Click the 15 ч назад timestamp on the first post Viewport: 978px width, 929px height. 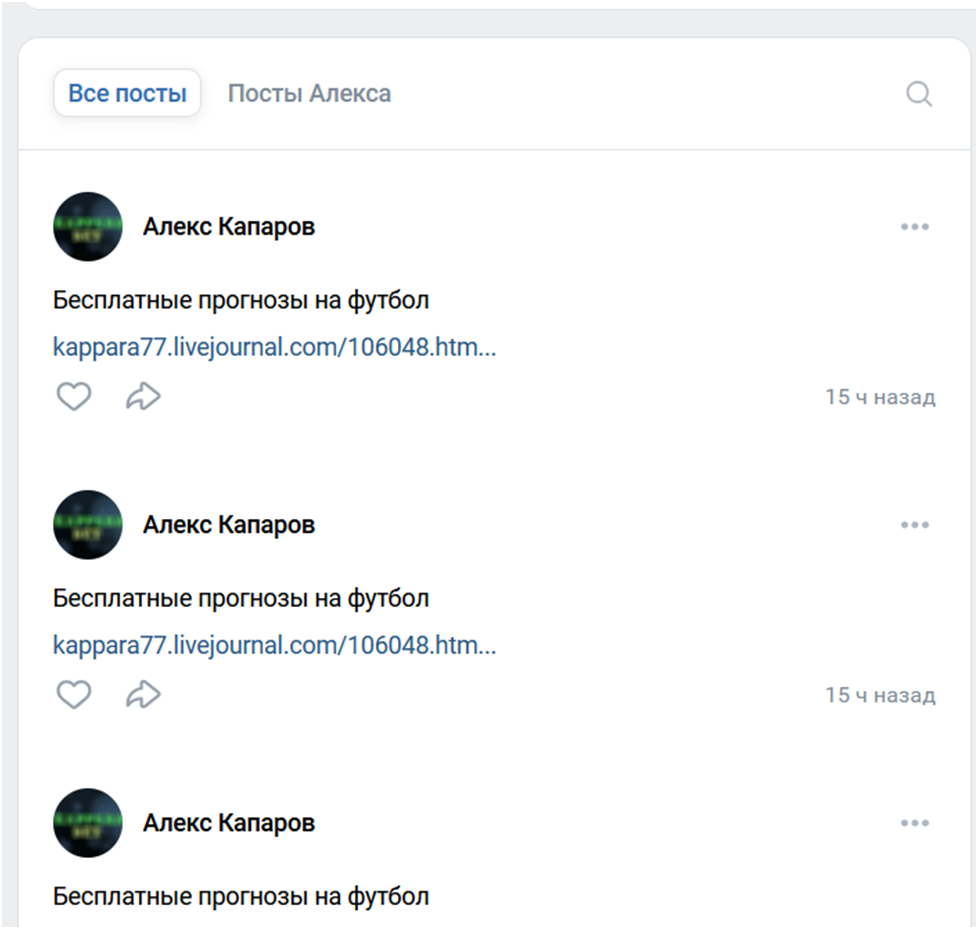pos(881,396)
